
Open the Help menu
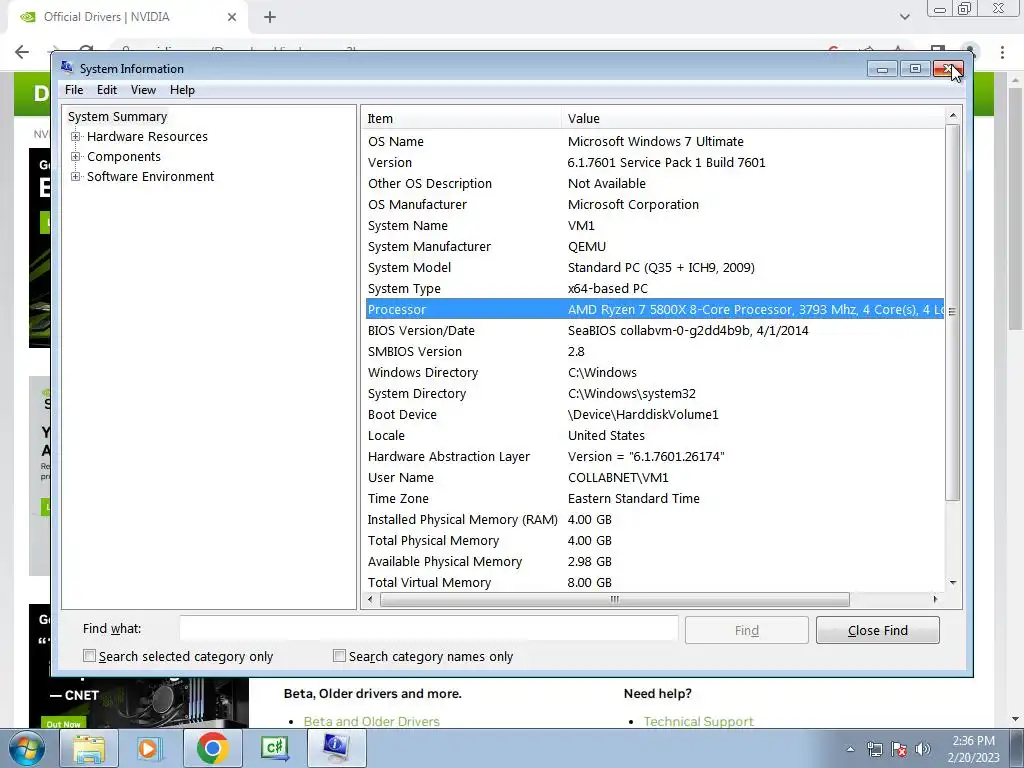(x=182, y=90)
